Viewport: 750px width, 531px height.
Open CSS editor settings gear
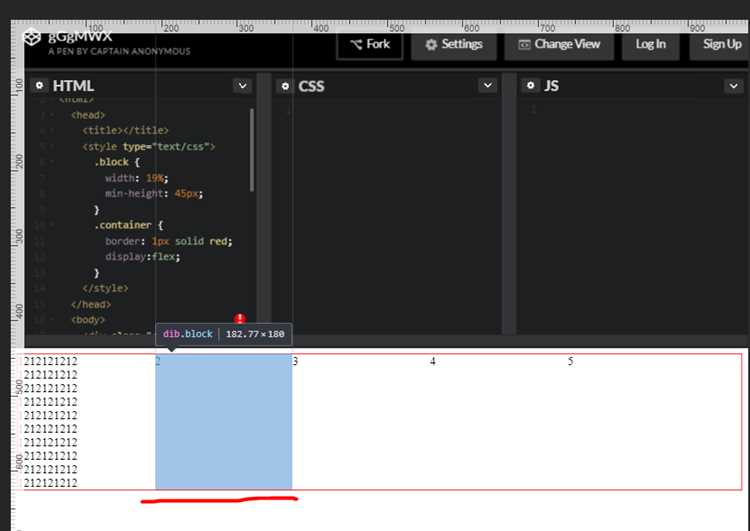285,86
